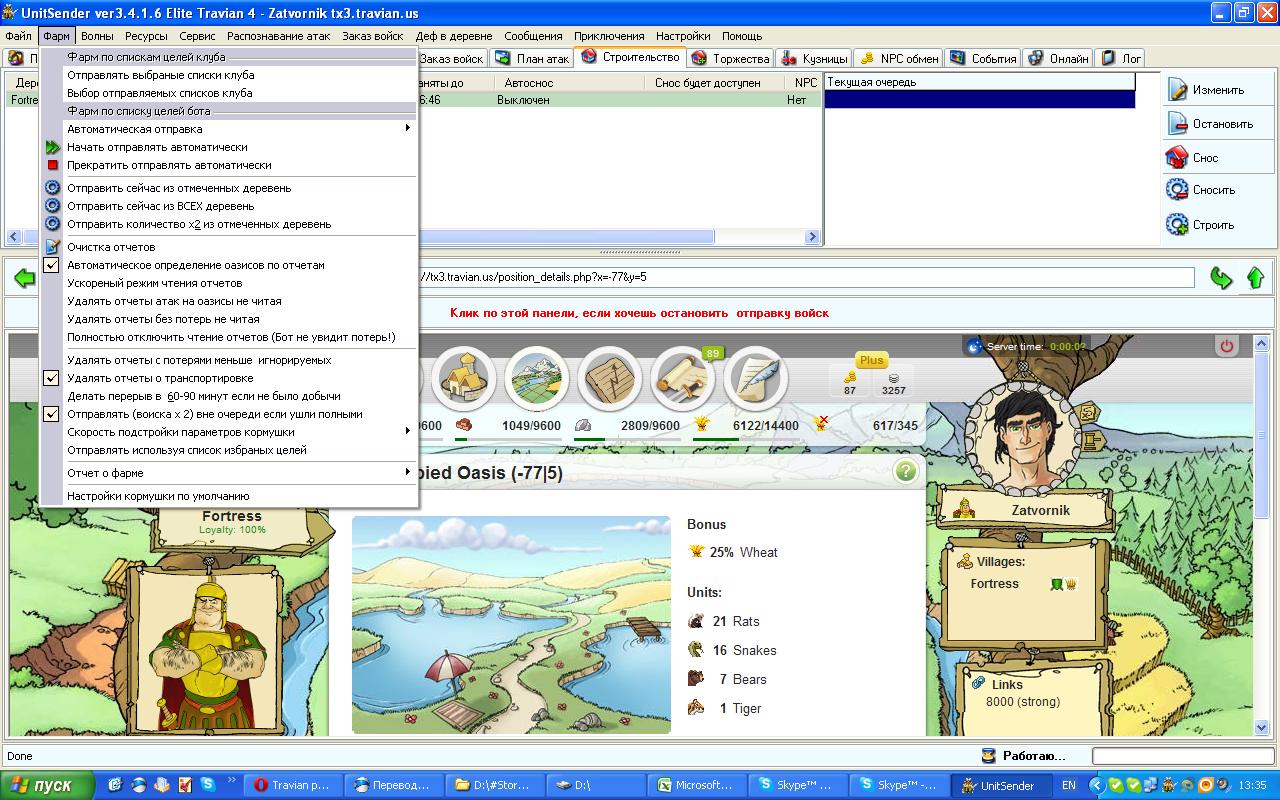Toggle delete transport reports checkbox
Viewport: 1280px width, 800px height.
click(x=53, y=378)
